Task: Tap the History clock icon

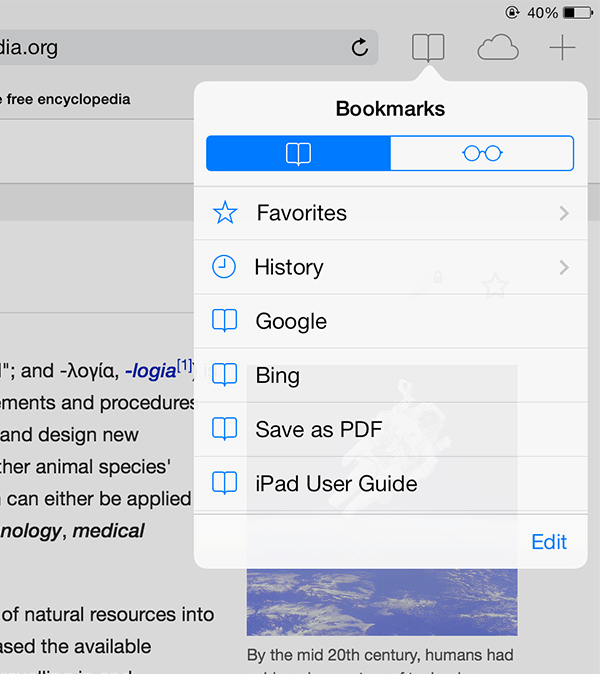Action: point(224,267)
